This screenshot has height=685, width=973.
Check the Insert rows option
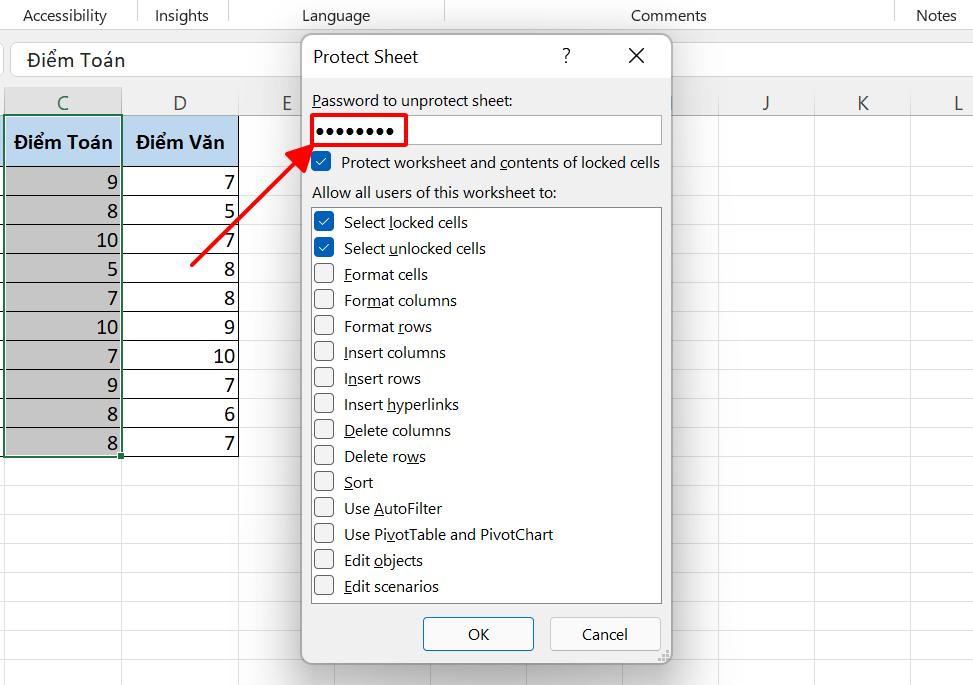point(324,378)
